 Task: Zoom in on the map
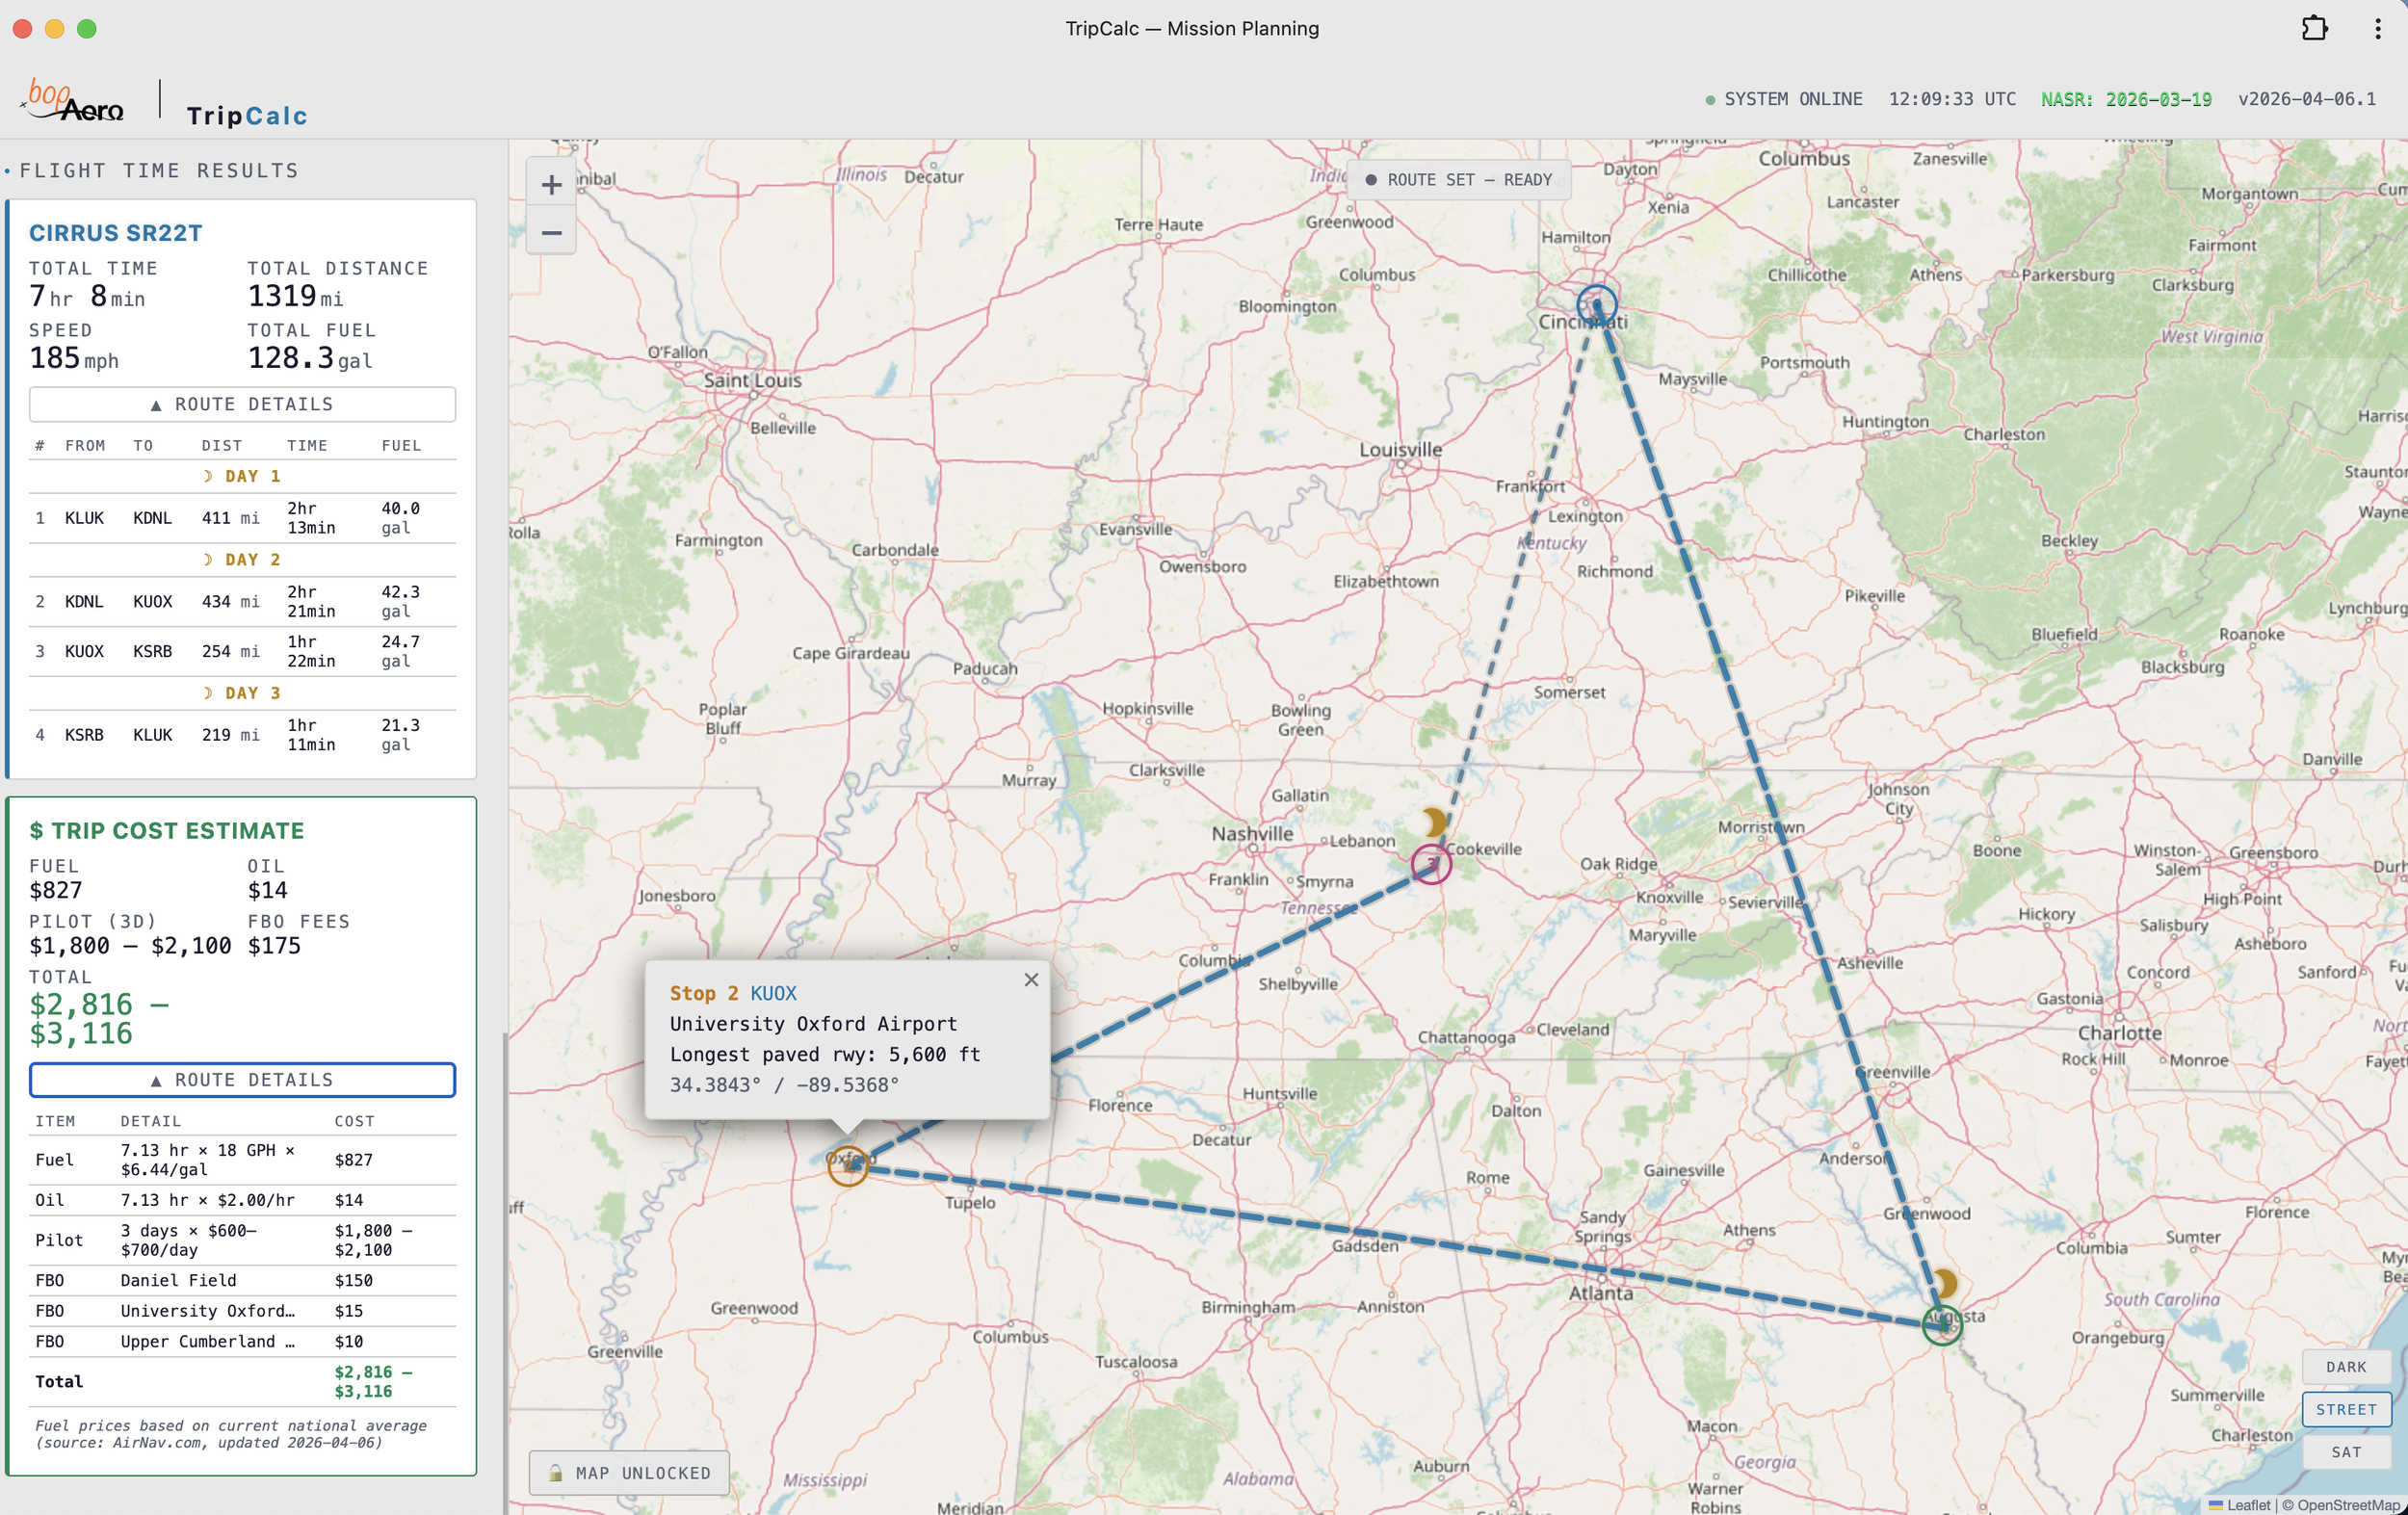(x=551, y=185)
